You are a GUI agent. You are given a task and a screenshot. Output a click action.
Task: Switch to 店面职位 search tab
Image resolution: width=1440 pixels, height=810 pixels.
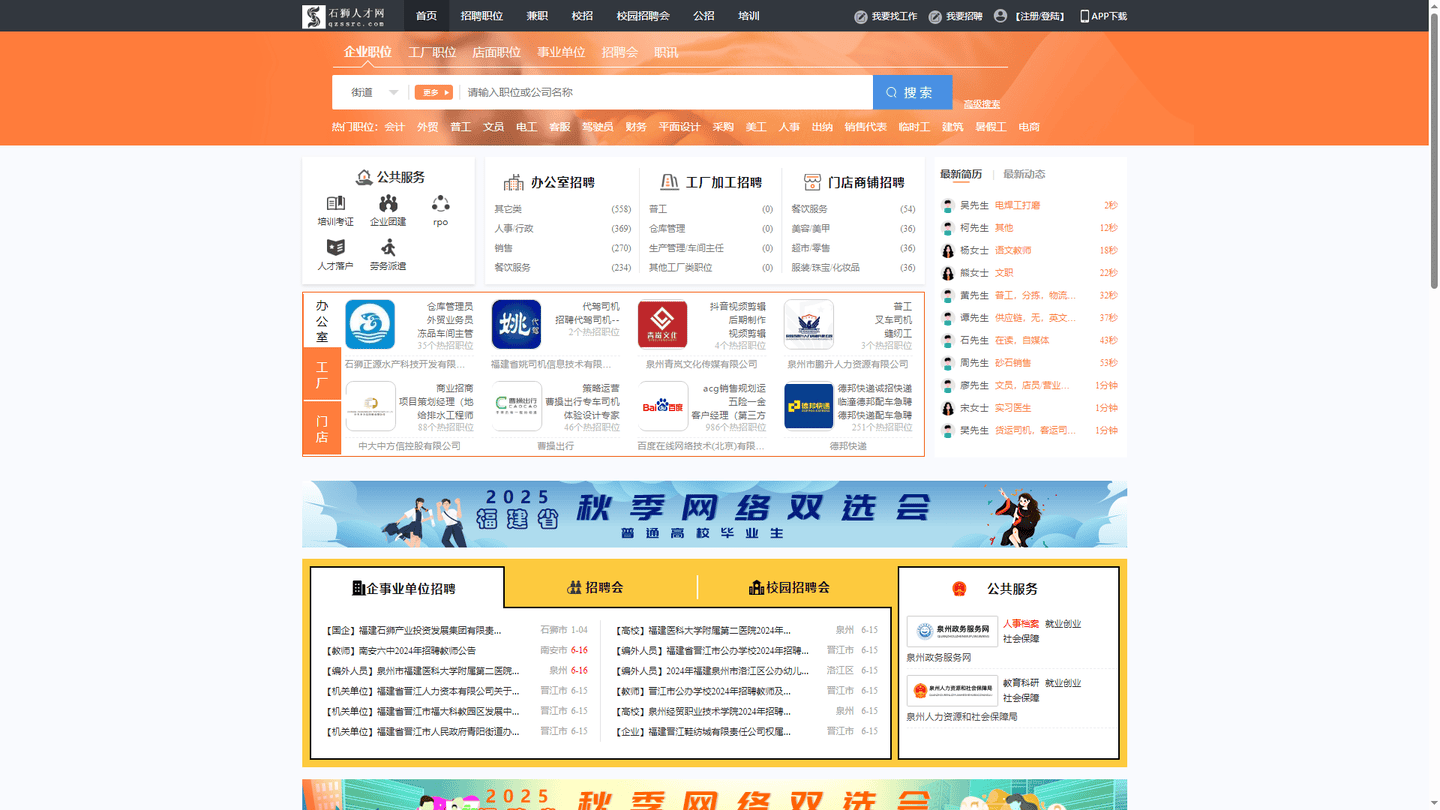click(x=497, y=52)
